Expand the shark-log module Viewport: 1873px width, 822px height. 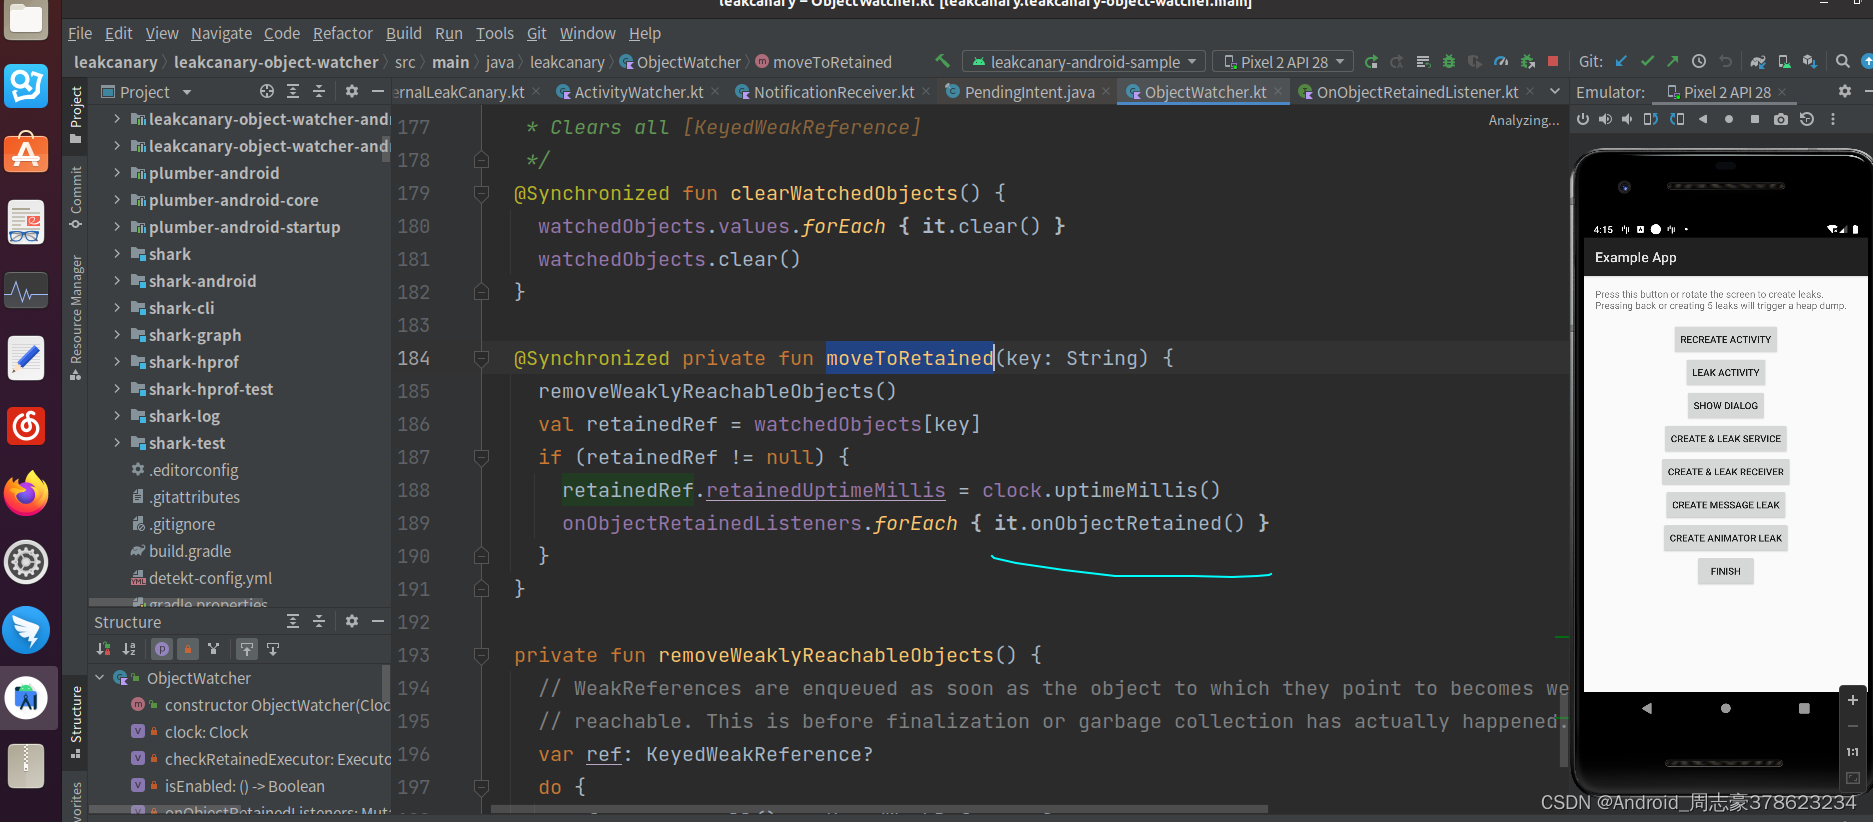click(x=117, y=416)
